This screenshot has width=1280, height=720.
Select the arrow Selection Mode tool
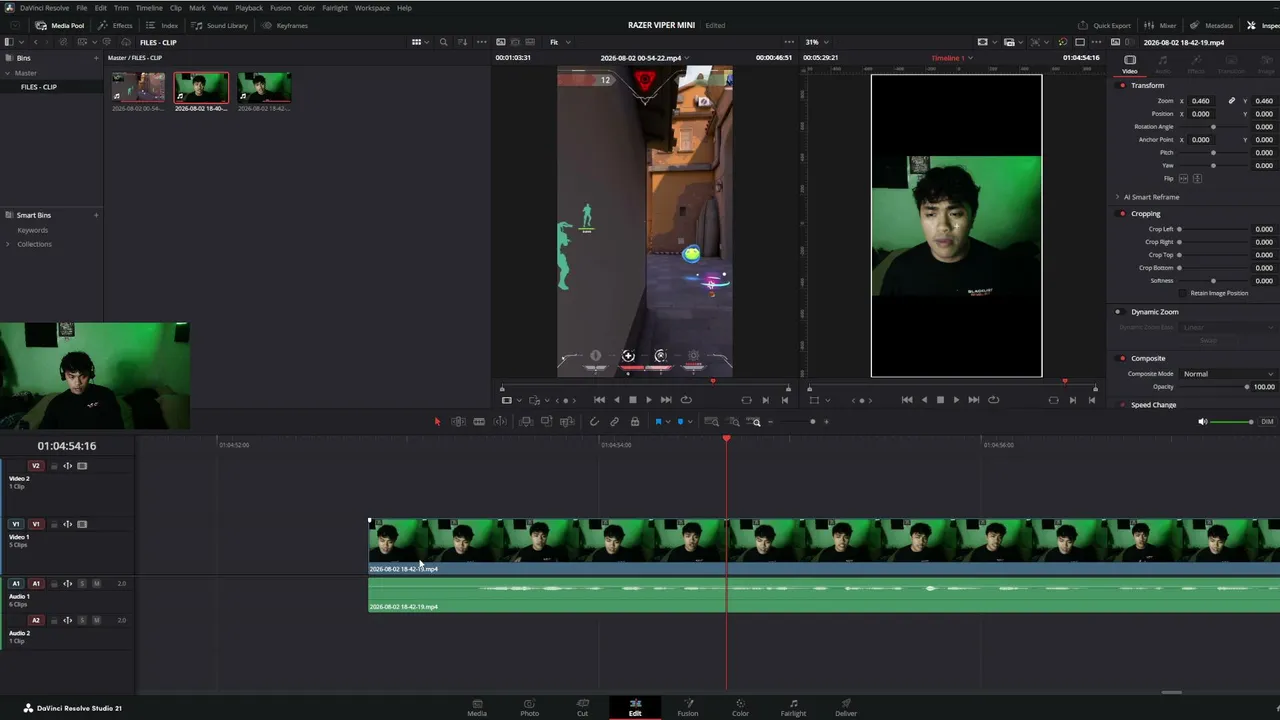[x=437, y=422]
